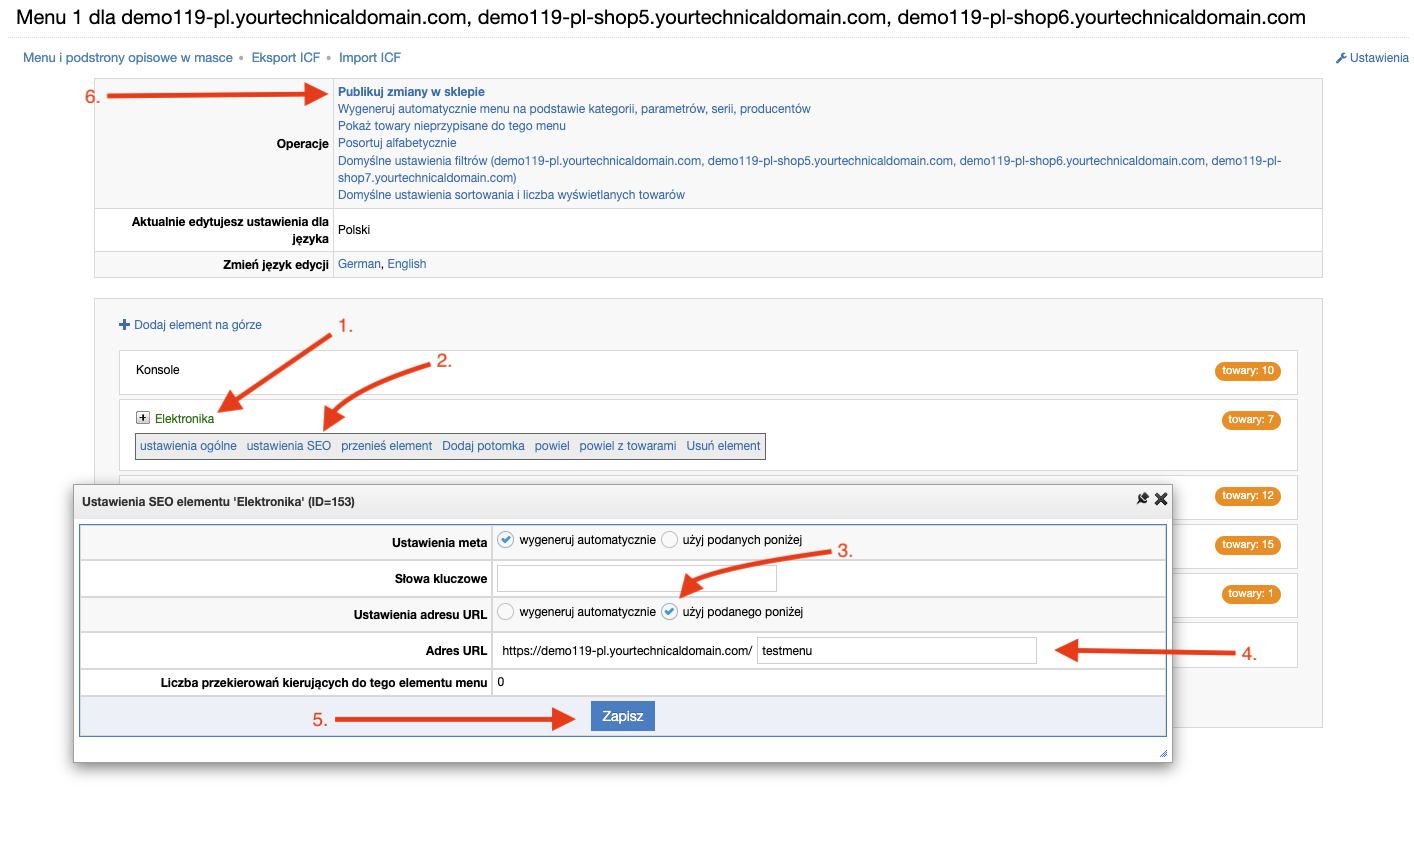Click powiel z towarami
The width and height of the screenshot is (1414, 855).
[x=628, y=446]
